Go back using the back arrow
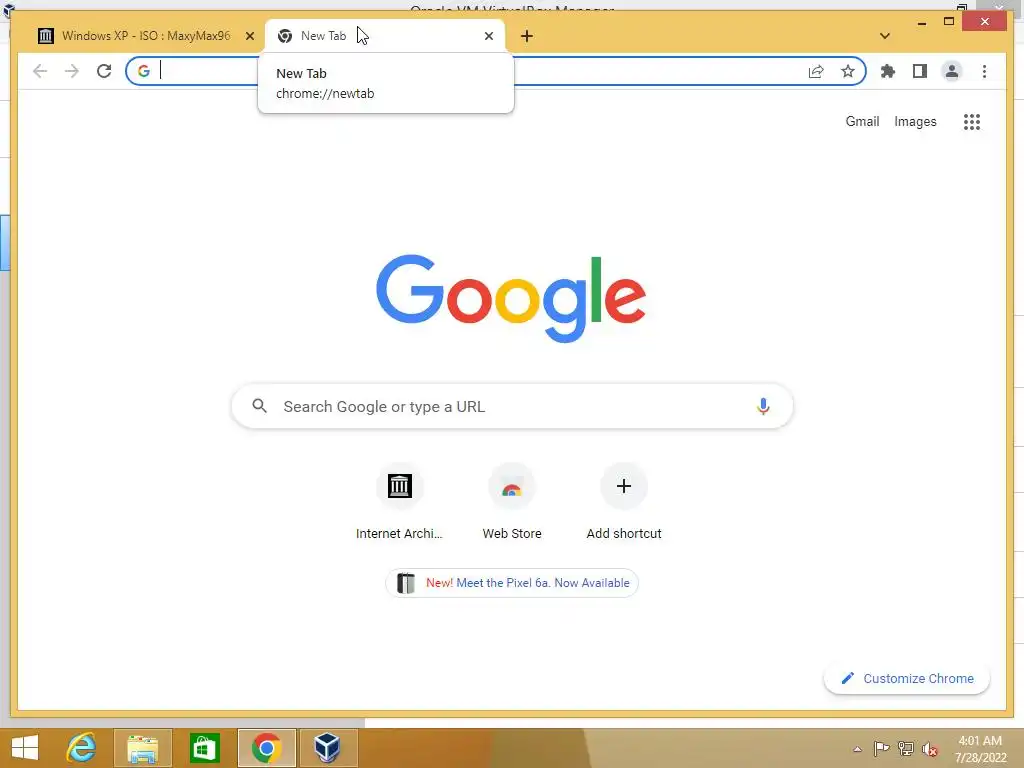Image resolution: width=1024 pixels, height=768 pixels. pyautogui.click(x=40, y=71)
